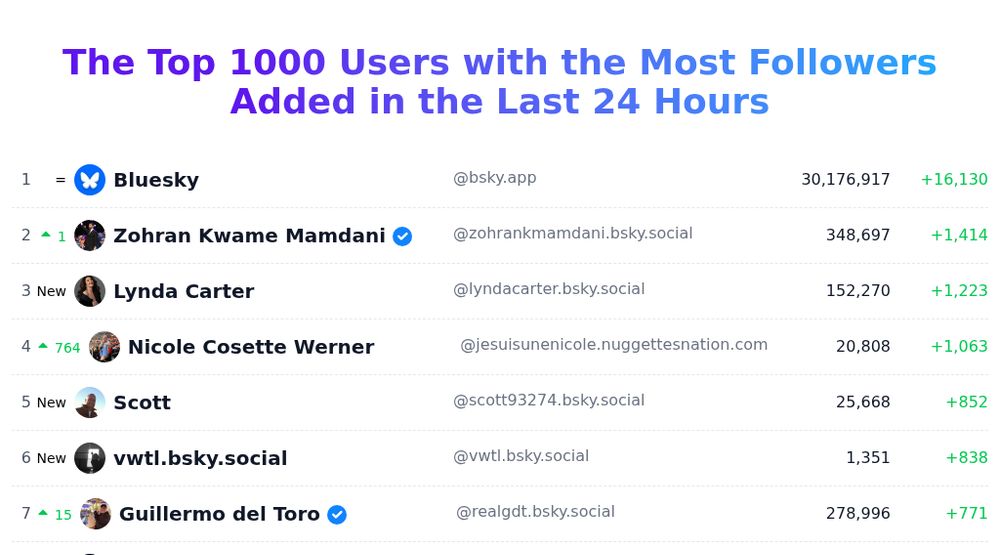Click the +16,130 follower gain for Bluesky

click(953, 179)
